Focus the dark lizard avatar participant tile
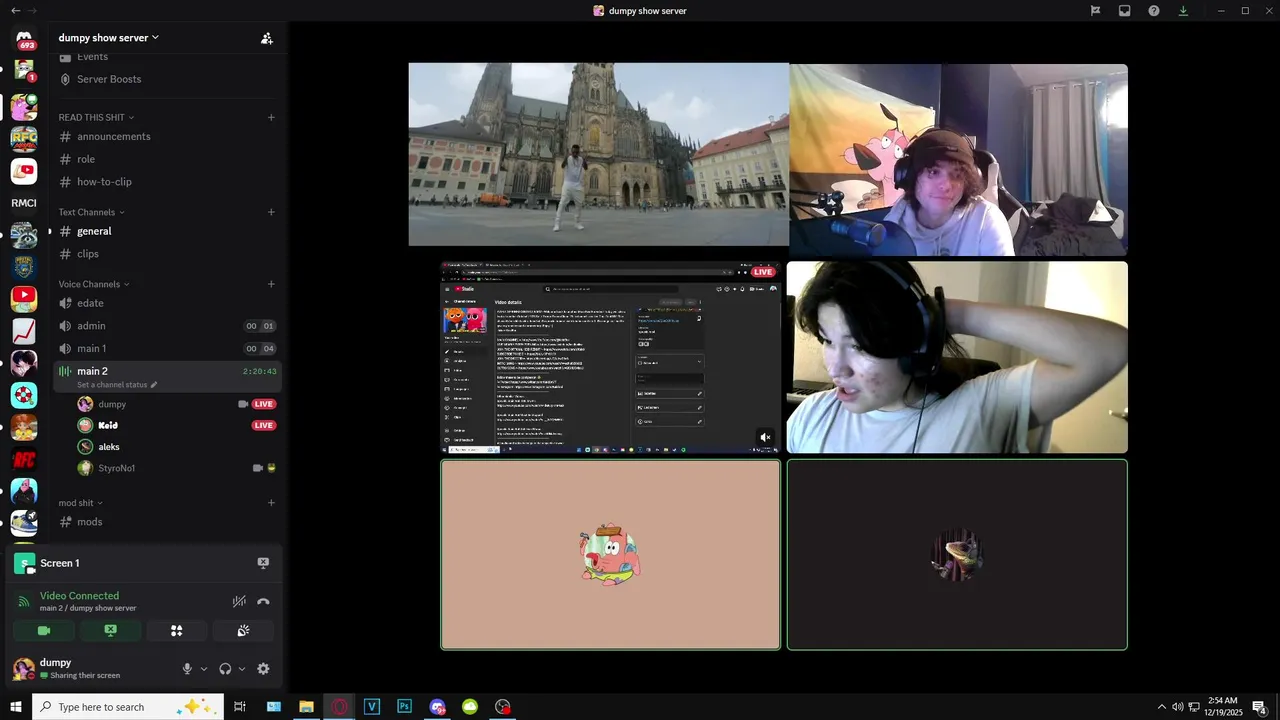The image size is (1280, 720). click(x=957, y=554)
